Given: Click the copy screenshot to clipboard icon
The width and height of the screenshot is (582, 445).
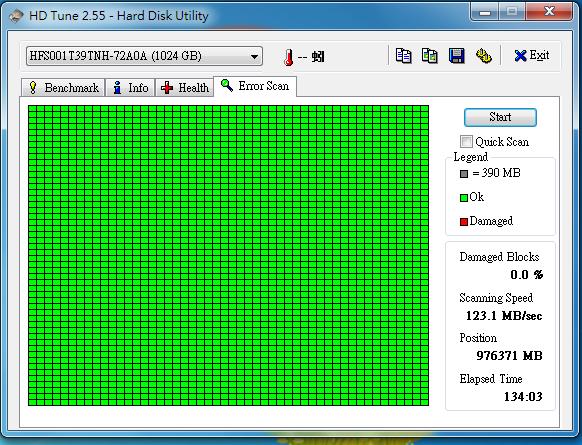Looking at the screenshot, I should 429,56.
